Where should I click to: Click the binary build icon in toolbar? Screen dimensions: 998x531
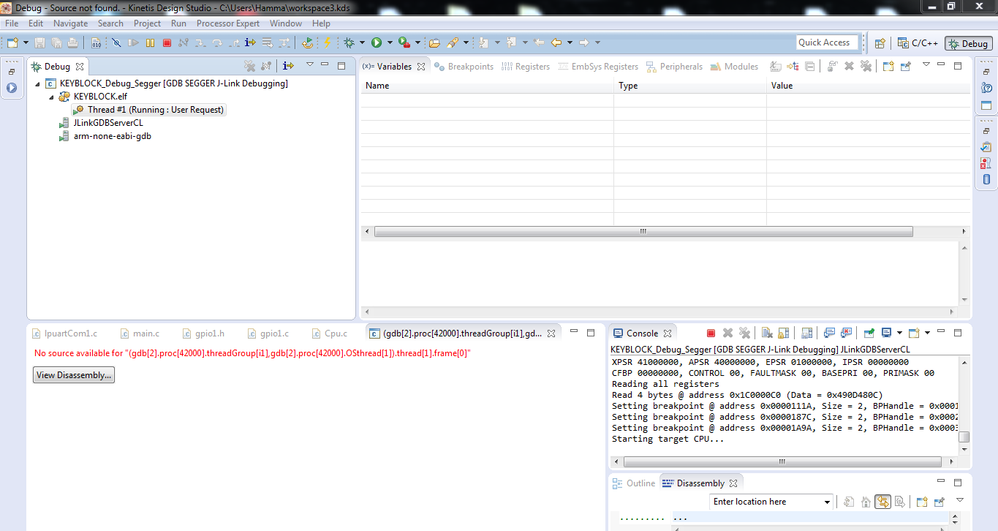[95, 43]
